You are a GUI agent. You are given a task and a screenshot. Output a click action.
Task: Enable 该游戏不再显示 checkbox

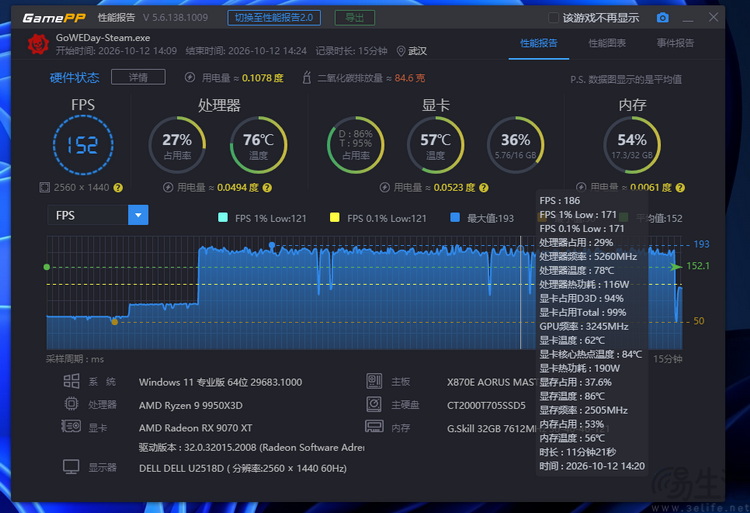pyautogui.click(x=553, y=18)
